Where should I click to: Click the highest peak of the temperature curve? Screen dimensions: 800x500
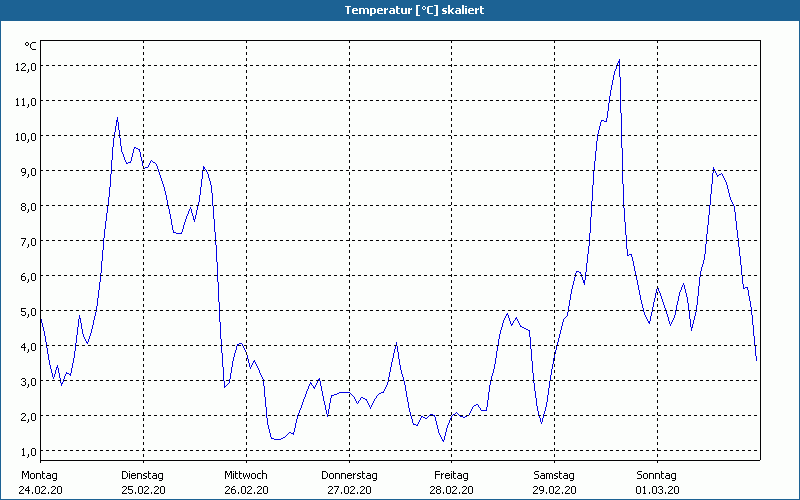click(619, 60)
